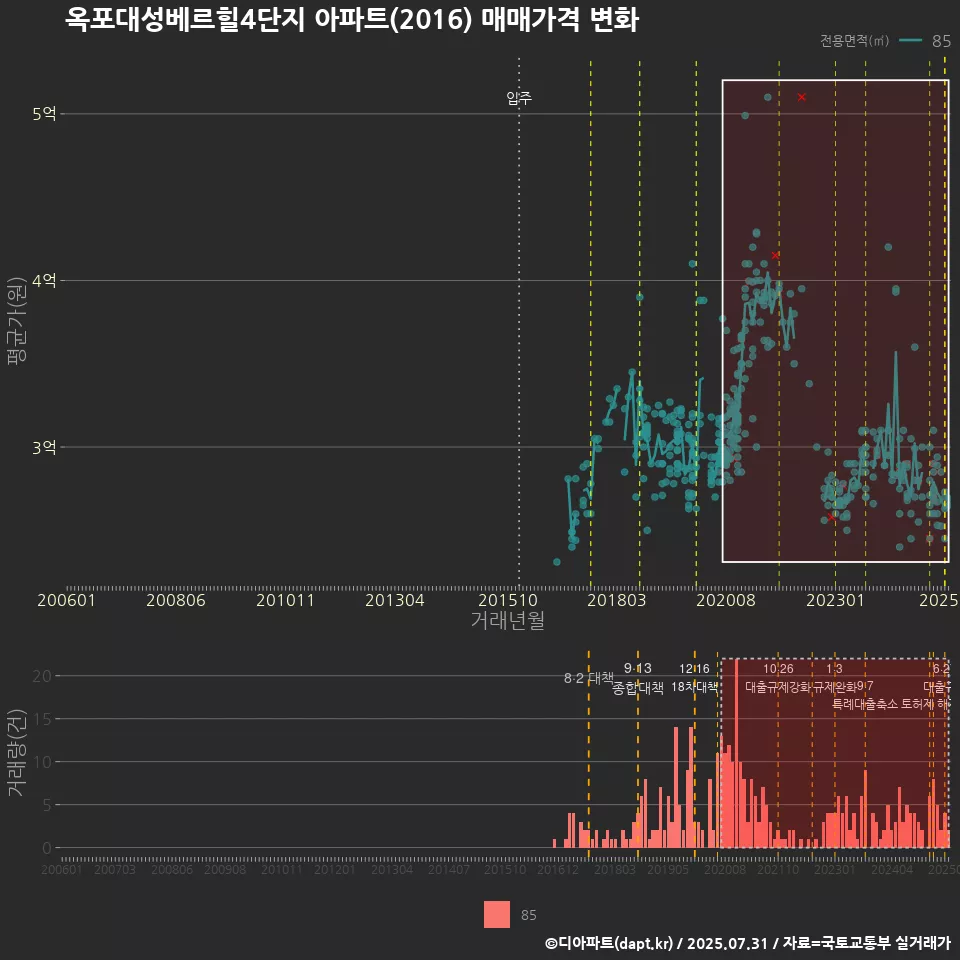
Task: Click 202301 on the price chart axis
Action: [835, 600]
